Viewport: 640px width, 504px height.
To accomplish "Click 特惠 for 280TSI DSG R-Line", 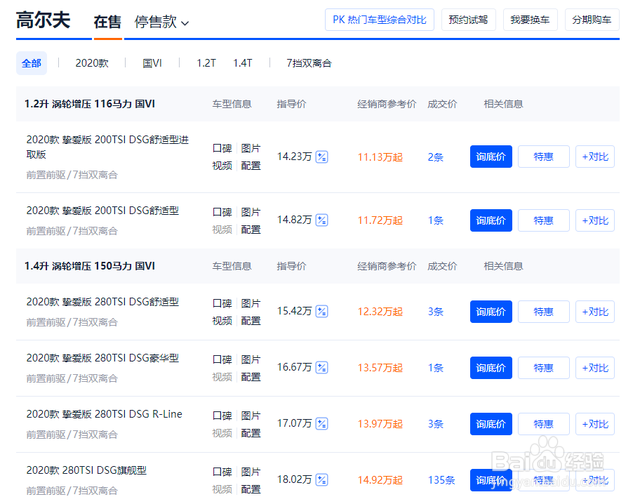I will tap(544, 424).
